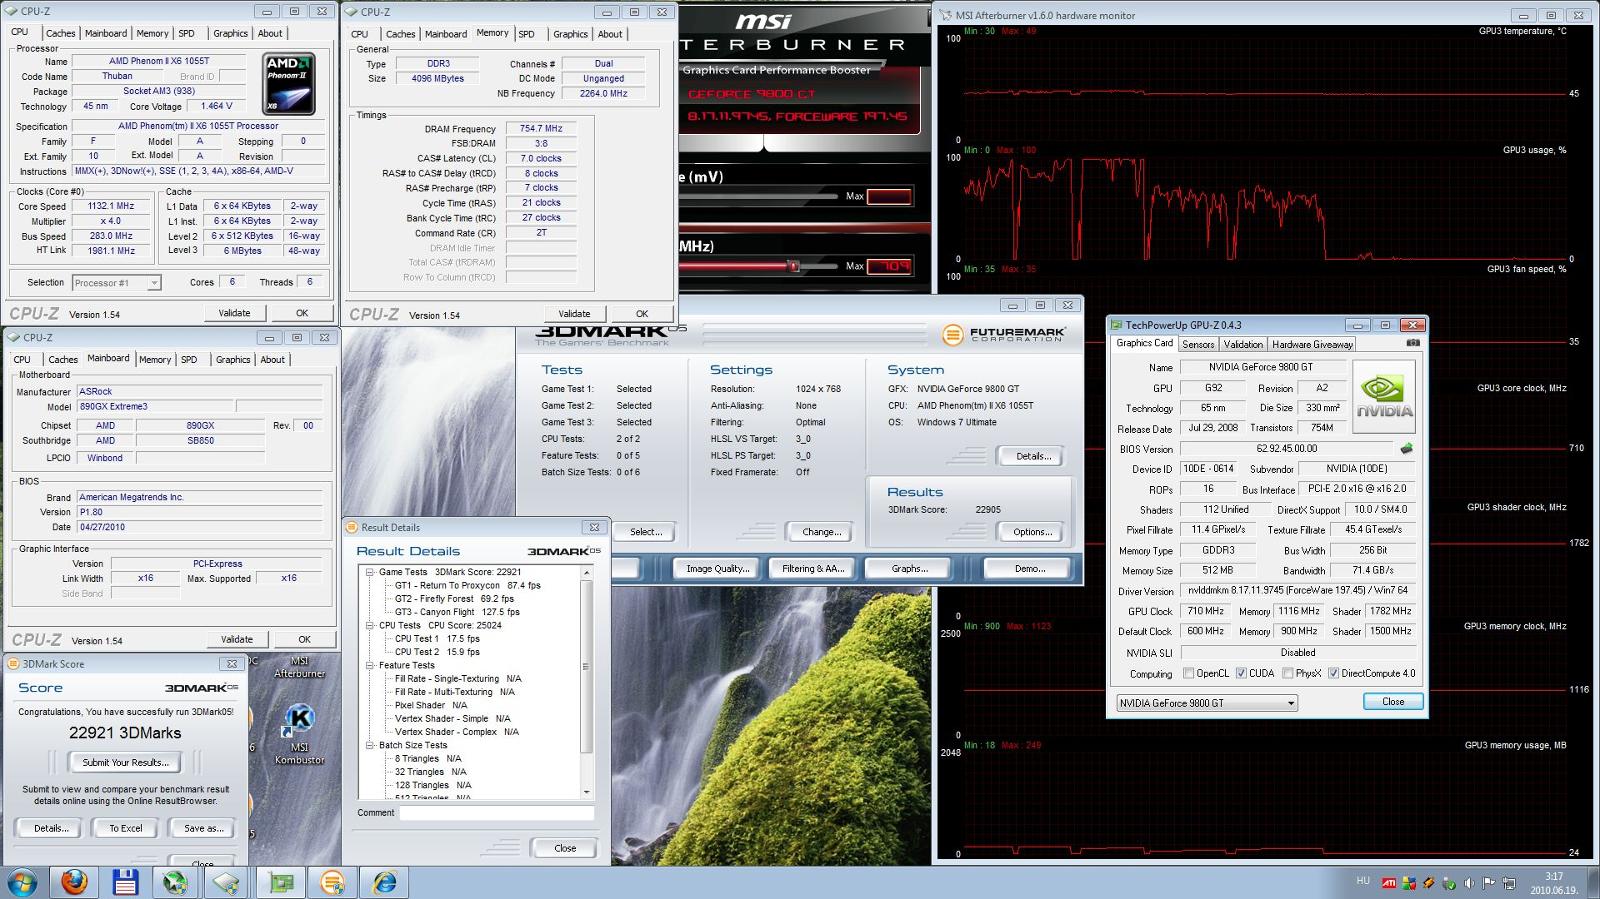Click the Comment field in Result Details
Screen dimensions: 1600x899
tap(497, 813)
